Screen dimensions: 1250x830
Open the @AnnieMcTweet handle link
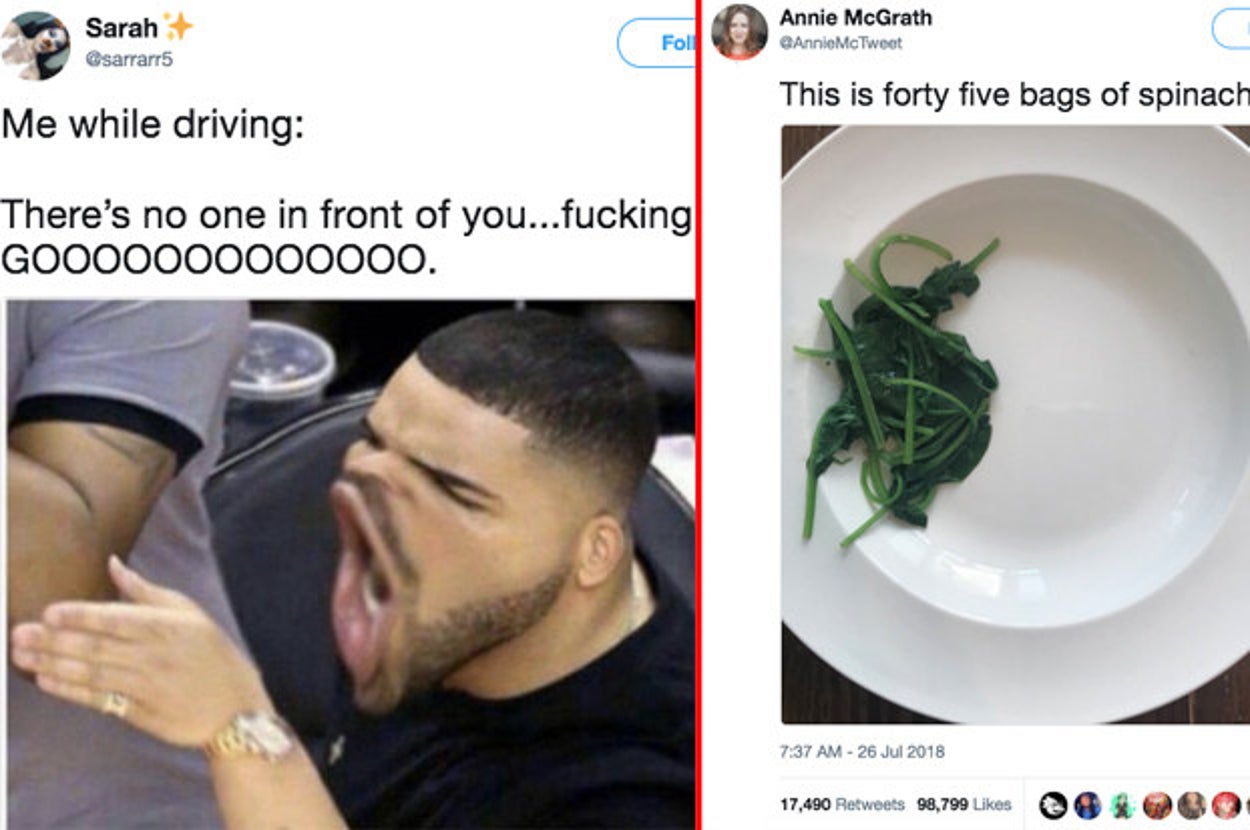coord(840,43)
